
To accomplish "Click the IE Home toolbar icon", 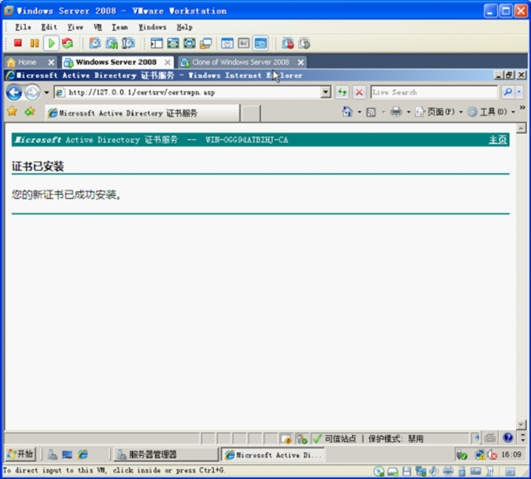I will coord(347,111).
